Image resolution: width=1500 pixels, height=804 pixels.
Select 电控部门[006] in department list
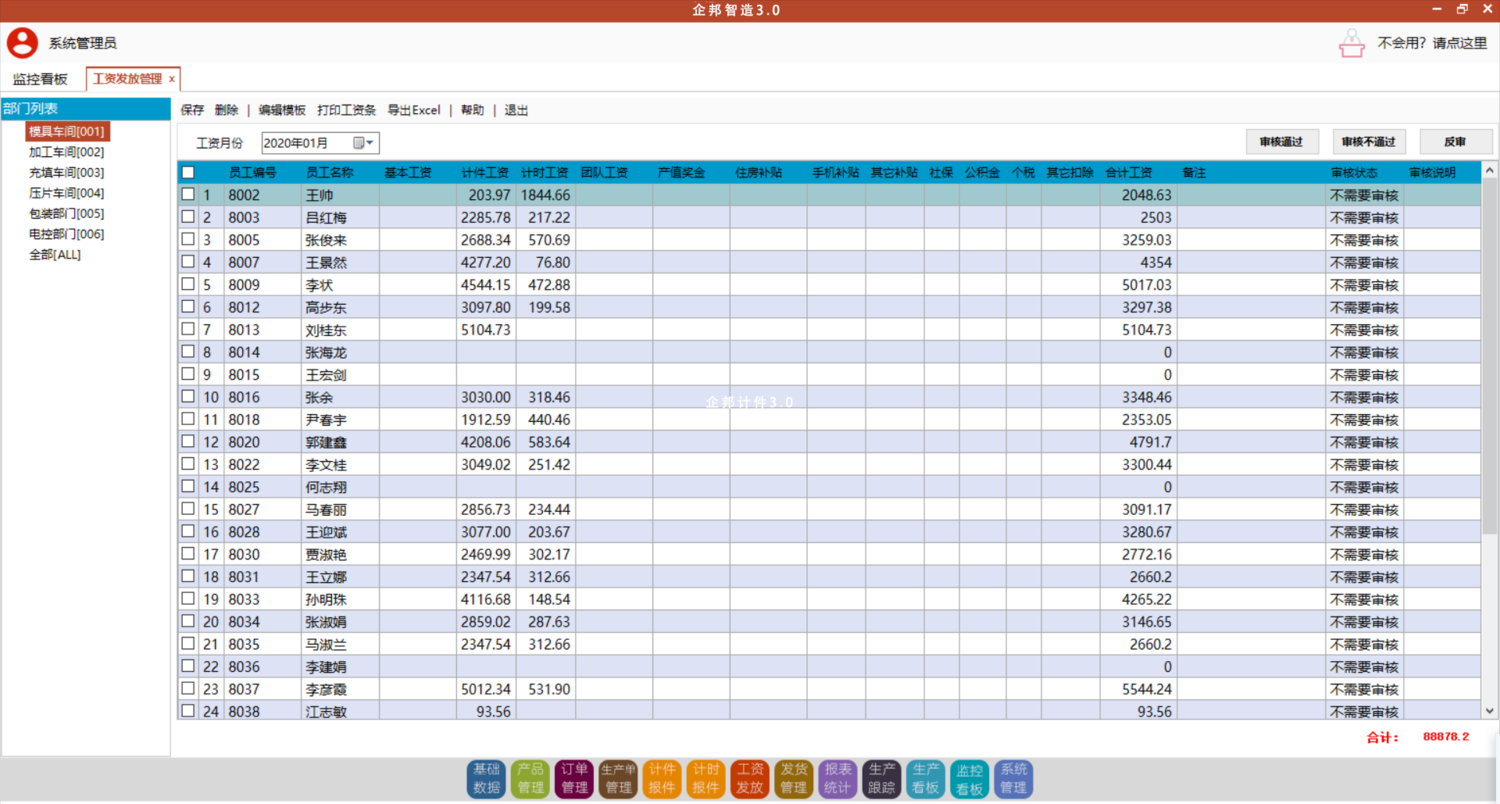click(66, 234)
